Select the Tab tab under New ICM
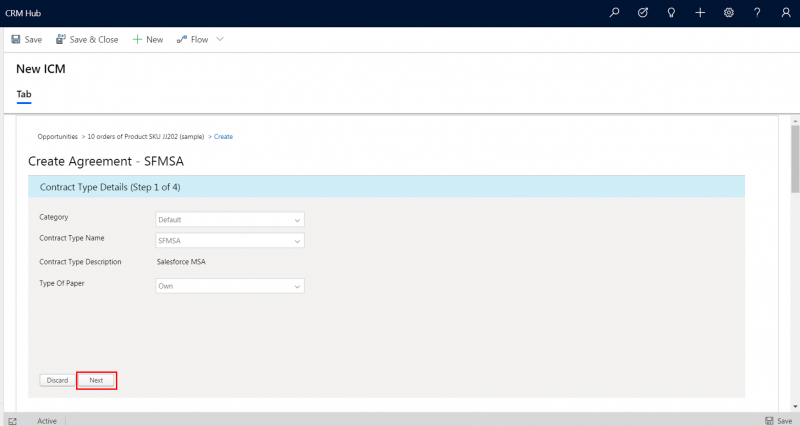Screen dimensions: 800x426 24,94
